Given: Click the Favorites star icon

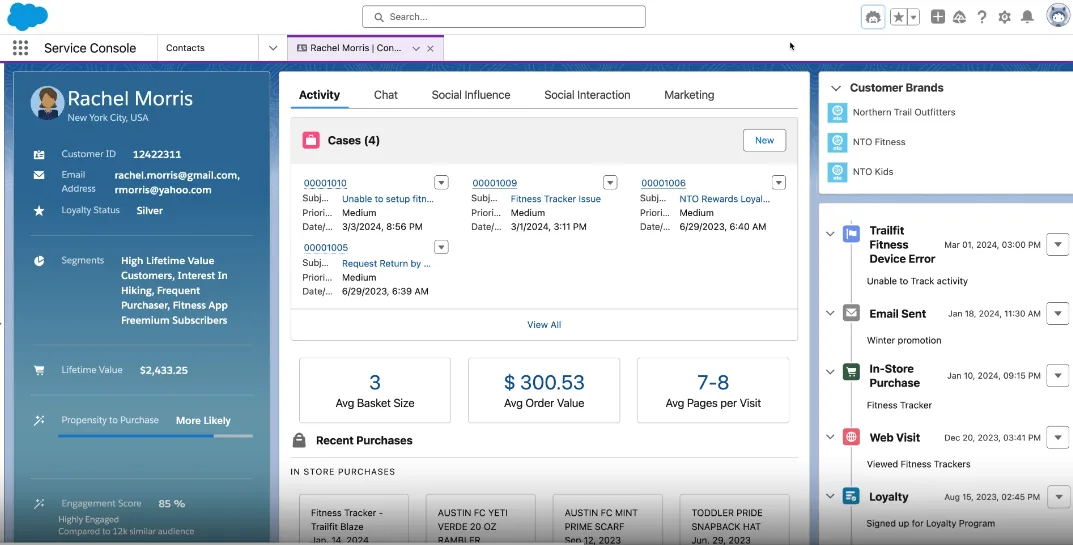Looking at the screenshot, I should pos(899,17).
